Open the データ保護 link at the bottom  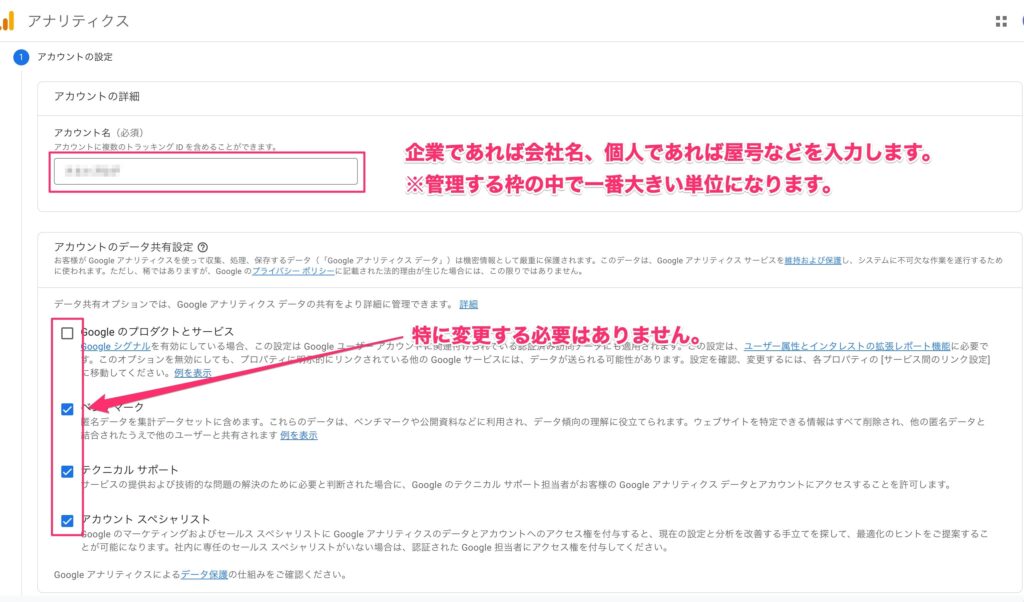click(204, 575)
